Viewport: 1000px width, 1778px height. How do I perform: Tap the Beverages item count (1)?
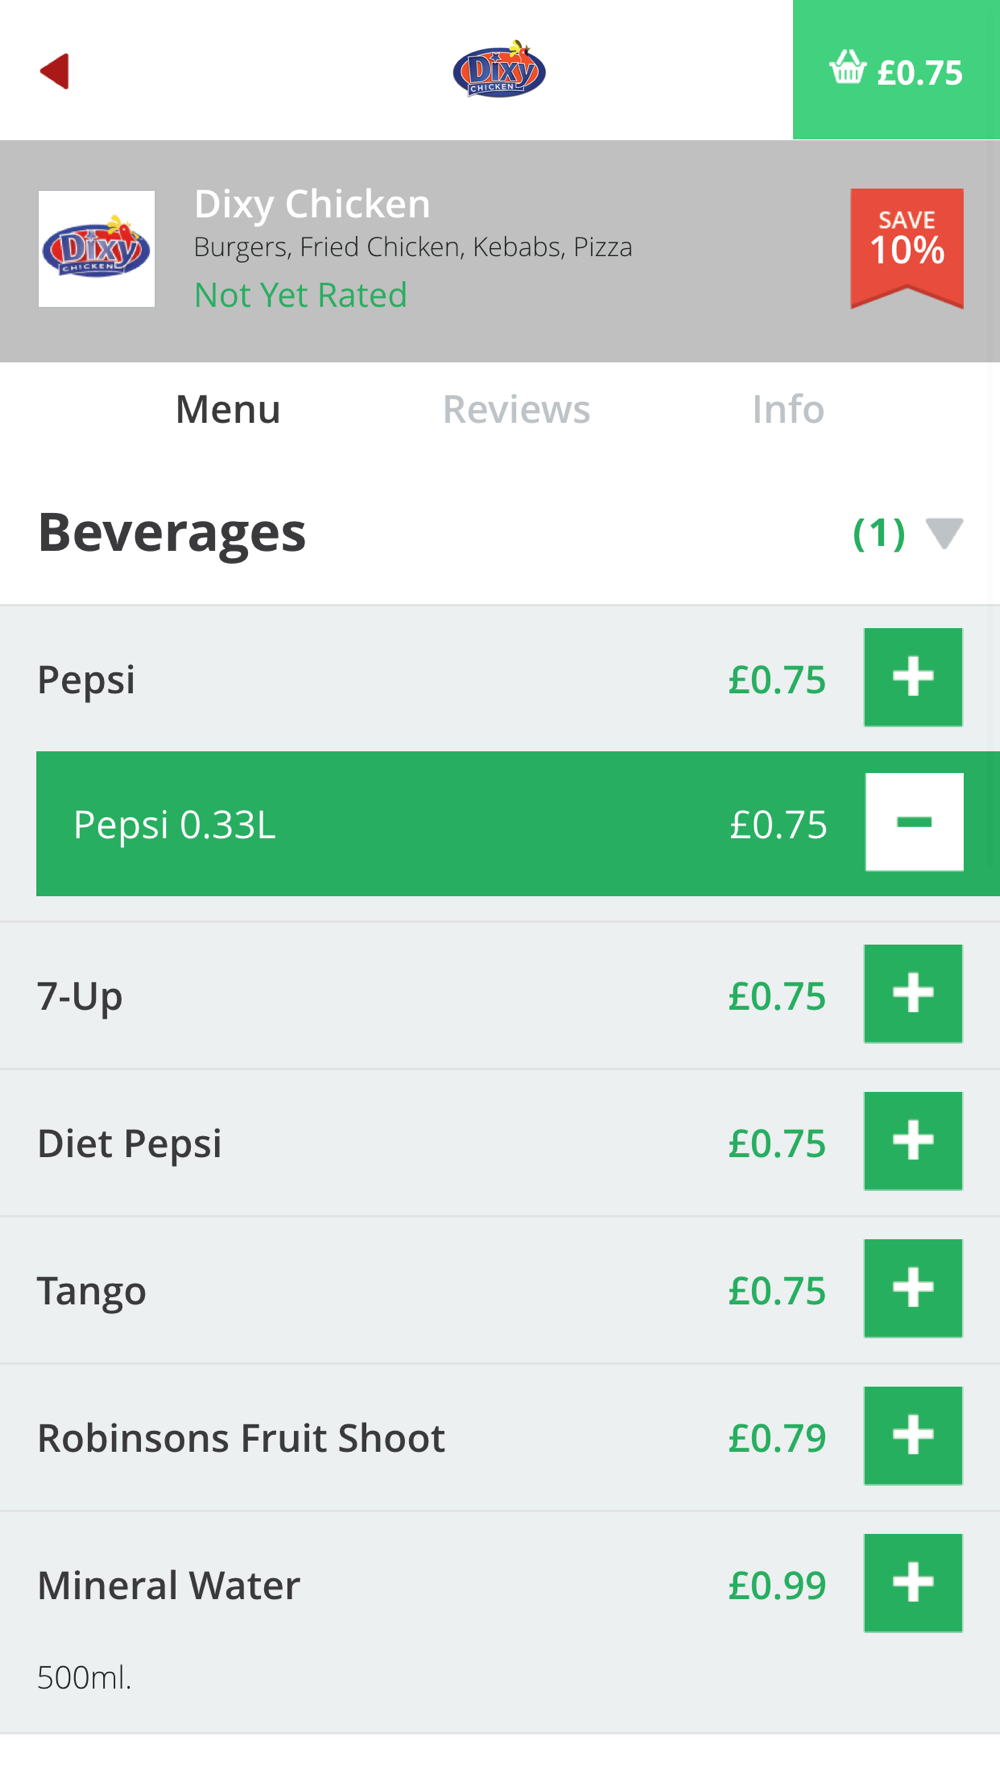(878, 533)
